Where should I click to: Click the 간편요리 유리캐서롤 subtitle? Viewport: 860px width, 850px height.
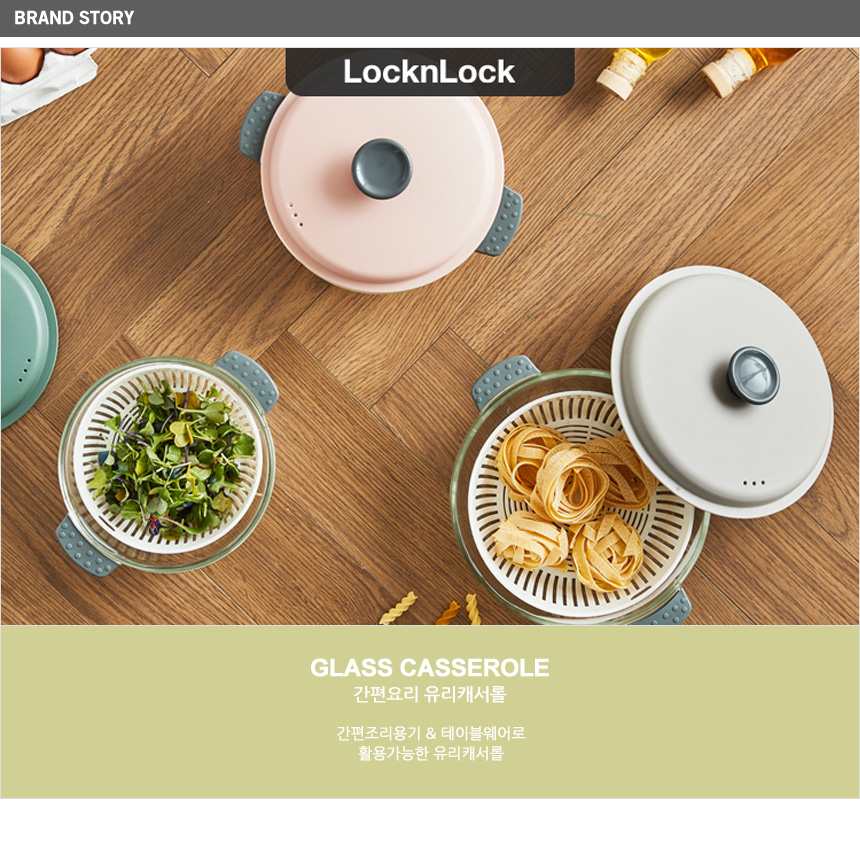429,694
